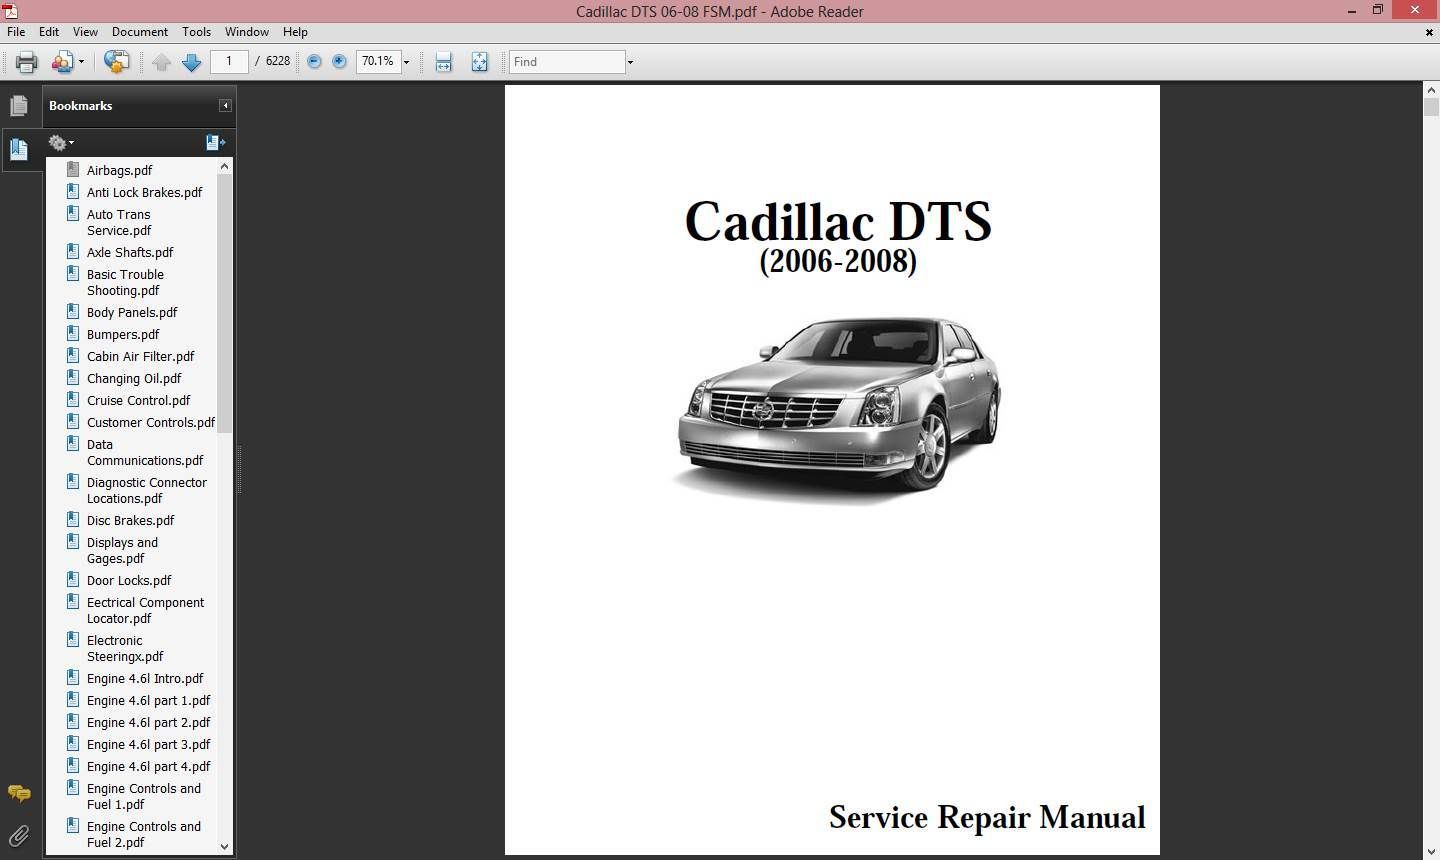Open the Auto Trans Service.pdf bookmark
The height and width of the screenshot is (860, 1440).
coord(119,222)
